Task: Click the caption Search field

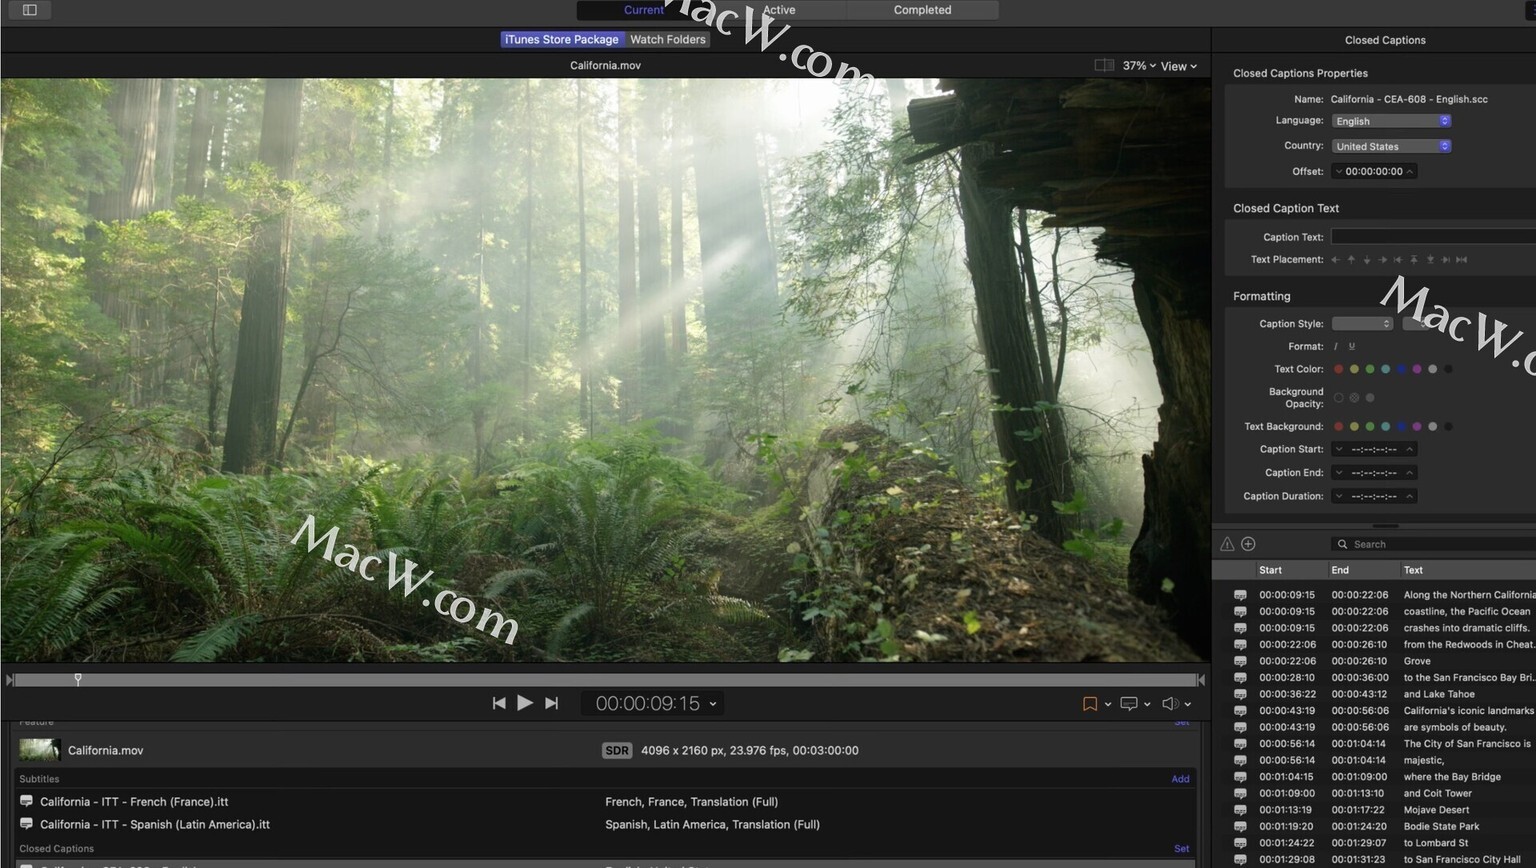Action: point(1433,544)
